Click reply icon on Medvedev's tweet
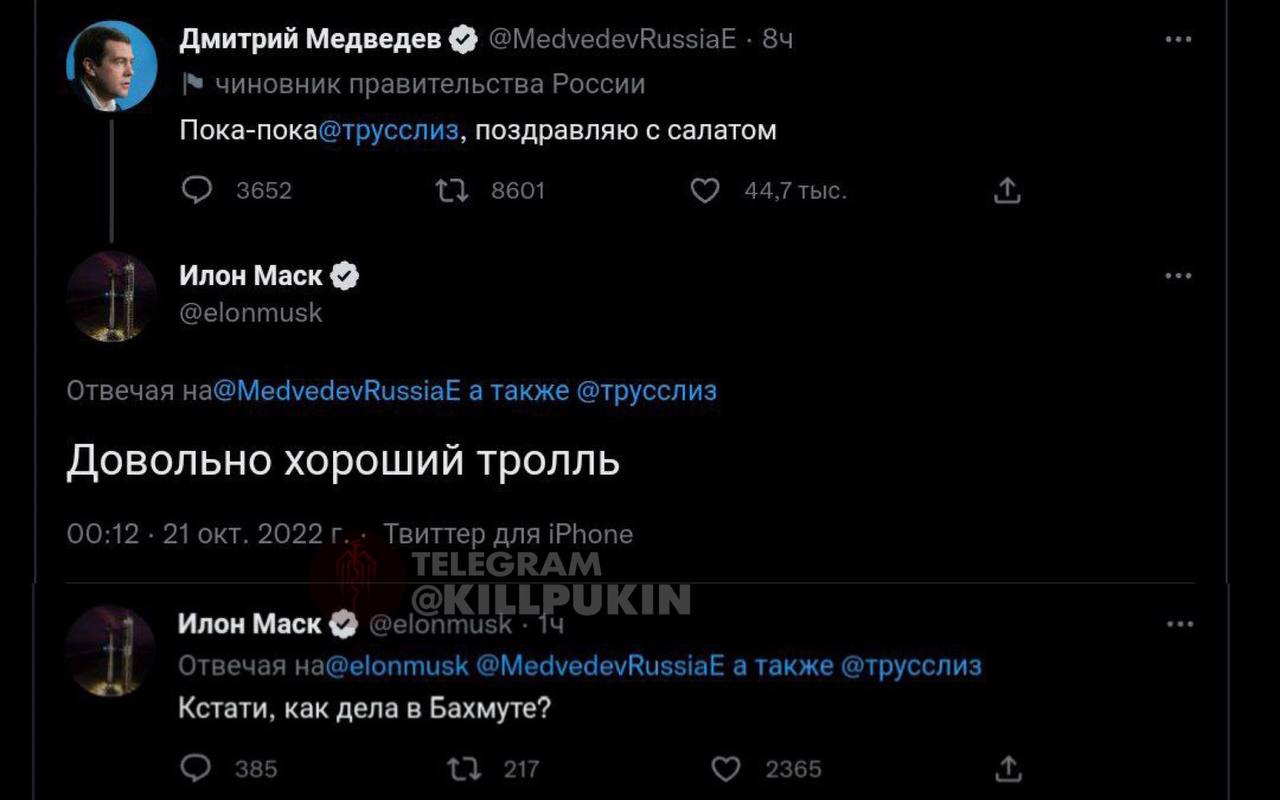Viewport: 1280px width, 800px height. click(198, 190)
